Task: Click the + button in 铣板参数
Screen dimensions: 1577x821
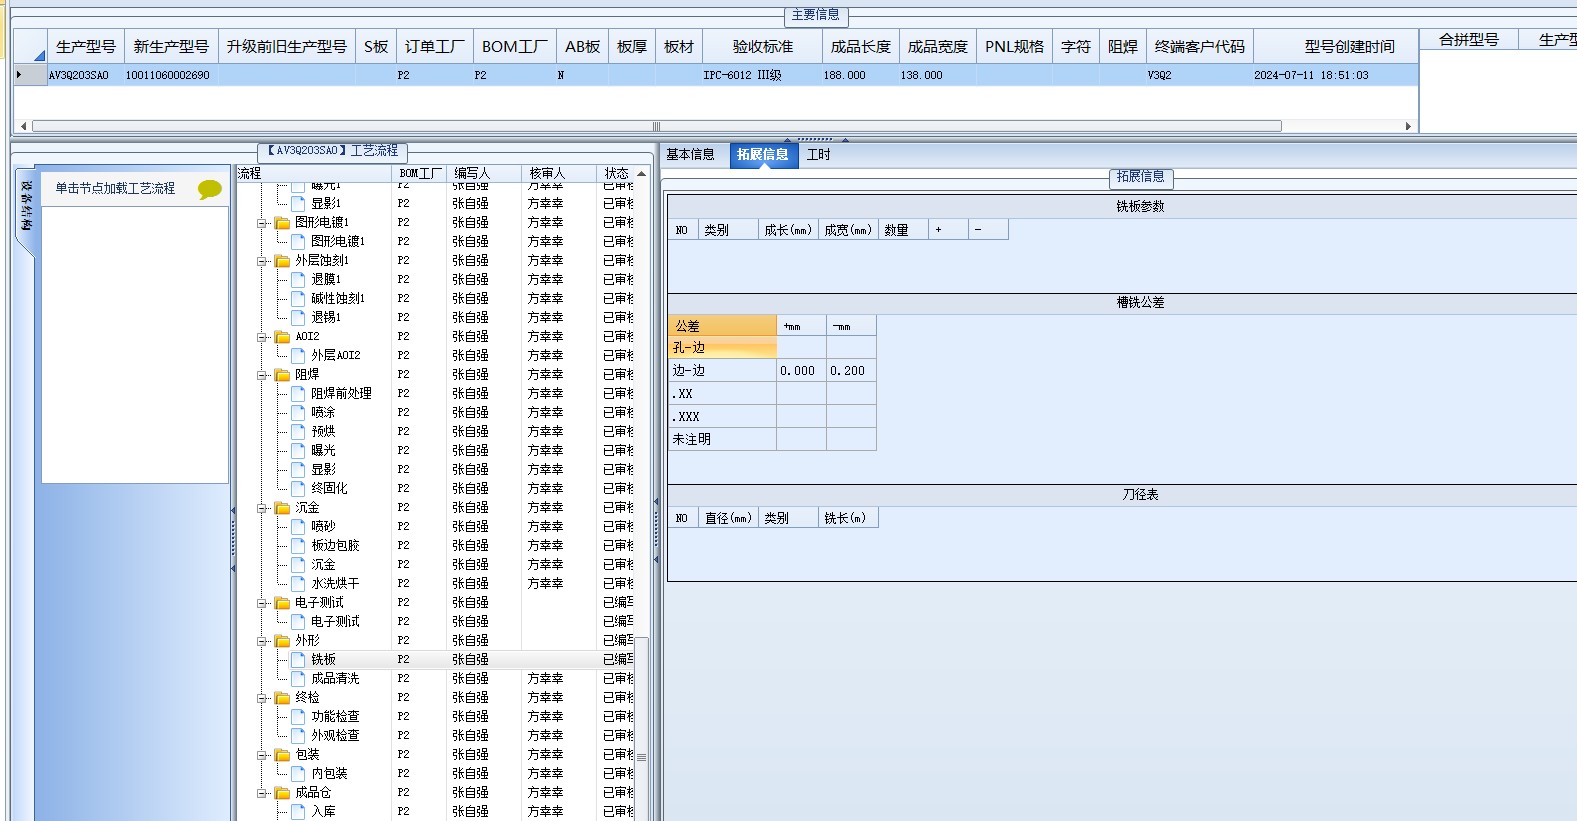Action: (x=948, y=230)
